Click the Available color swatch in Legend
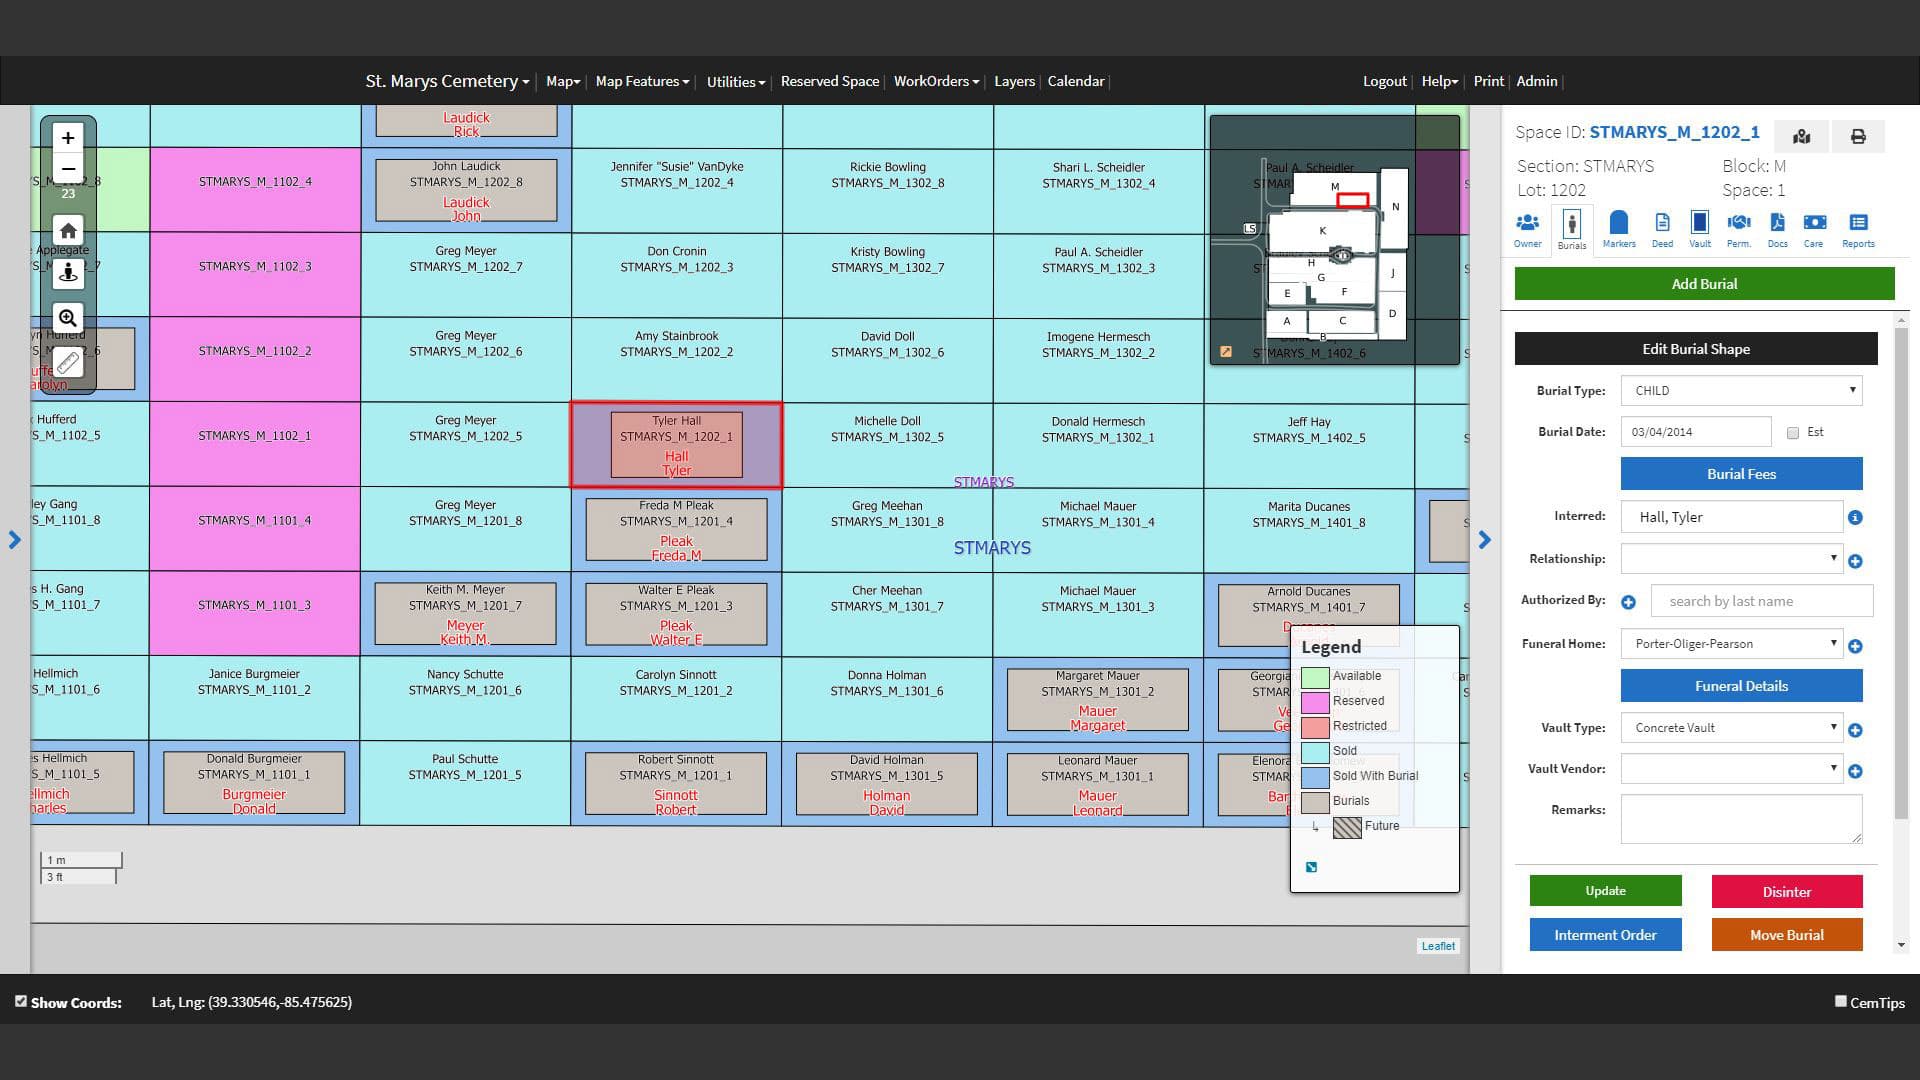1920x1080 pixels. (1315, 677)
